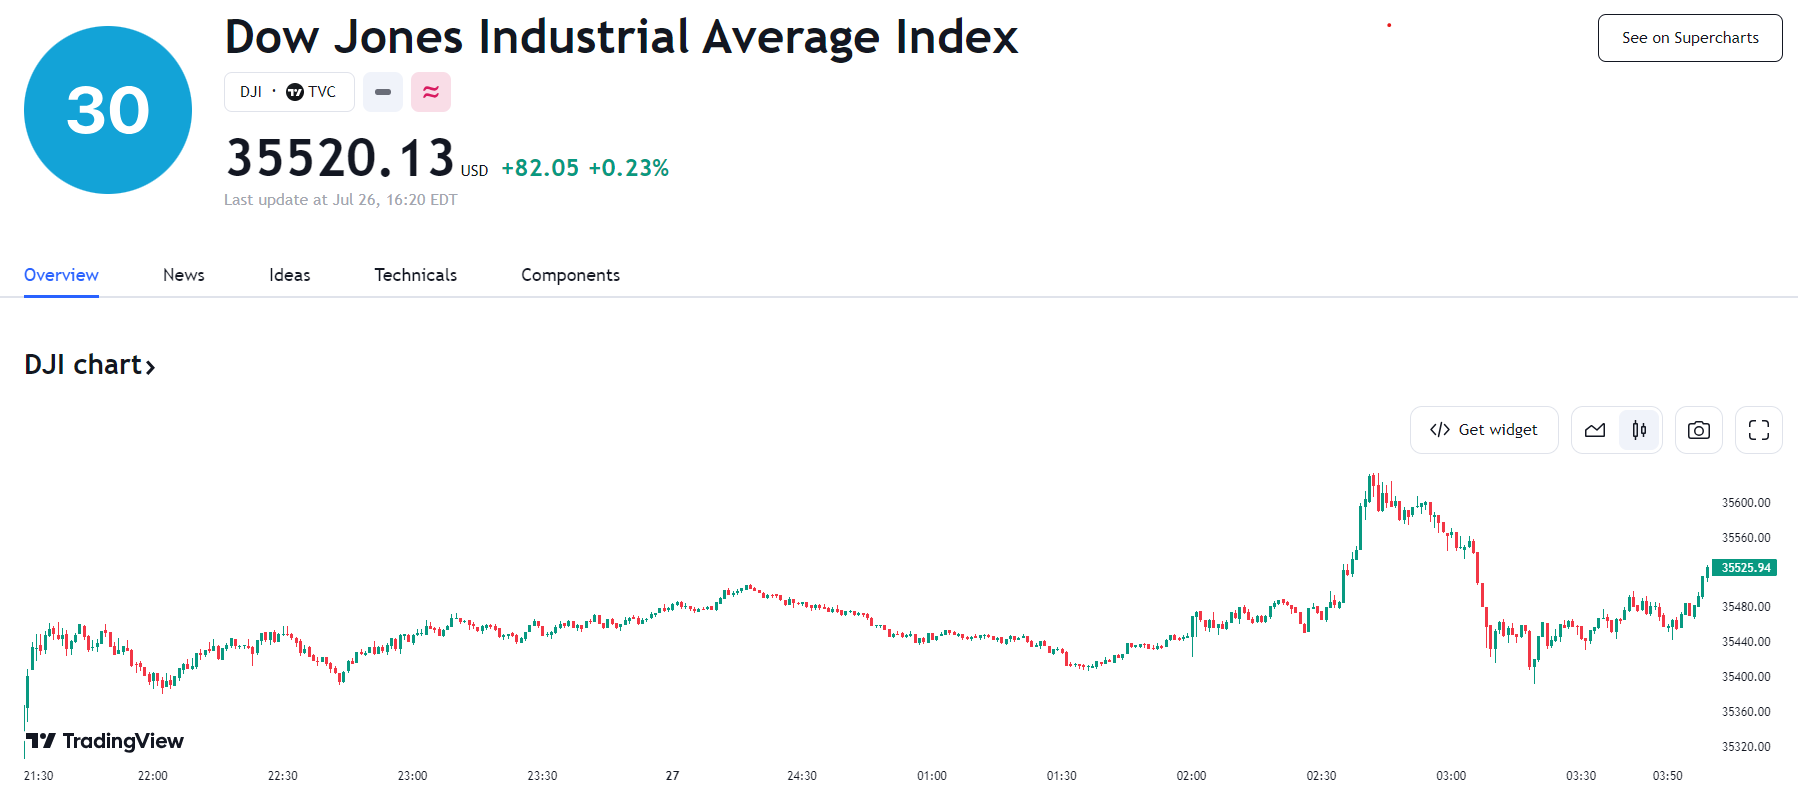Open the Ideas tab
Image resolution: width=1798 pixels, height=798 pixels.
pos(290,275)
